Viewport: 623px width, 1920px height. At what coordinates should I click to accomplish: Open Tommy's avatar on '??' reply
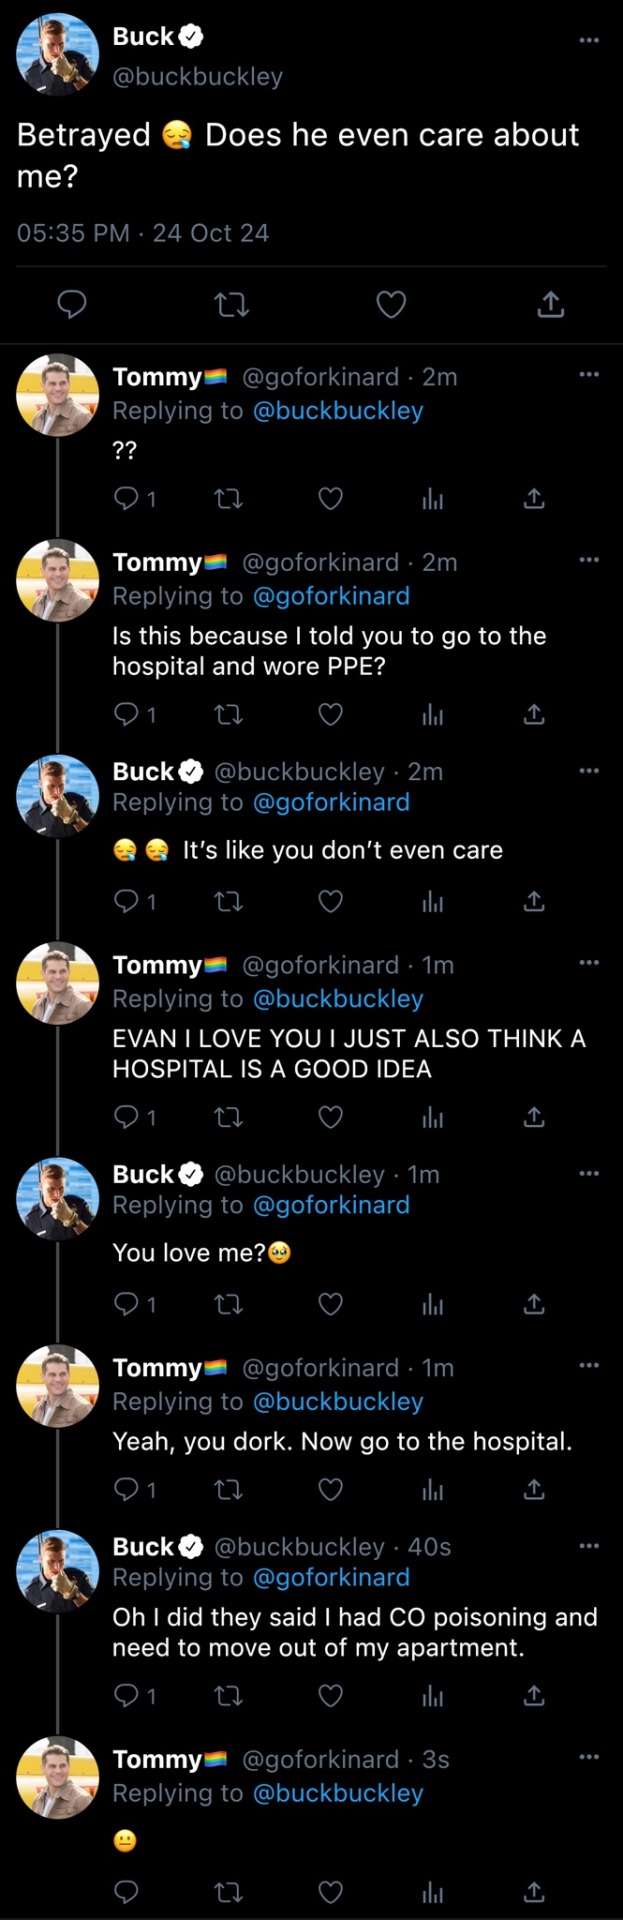58,395
